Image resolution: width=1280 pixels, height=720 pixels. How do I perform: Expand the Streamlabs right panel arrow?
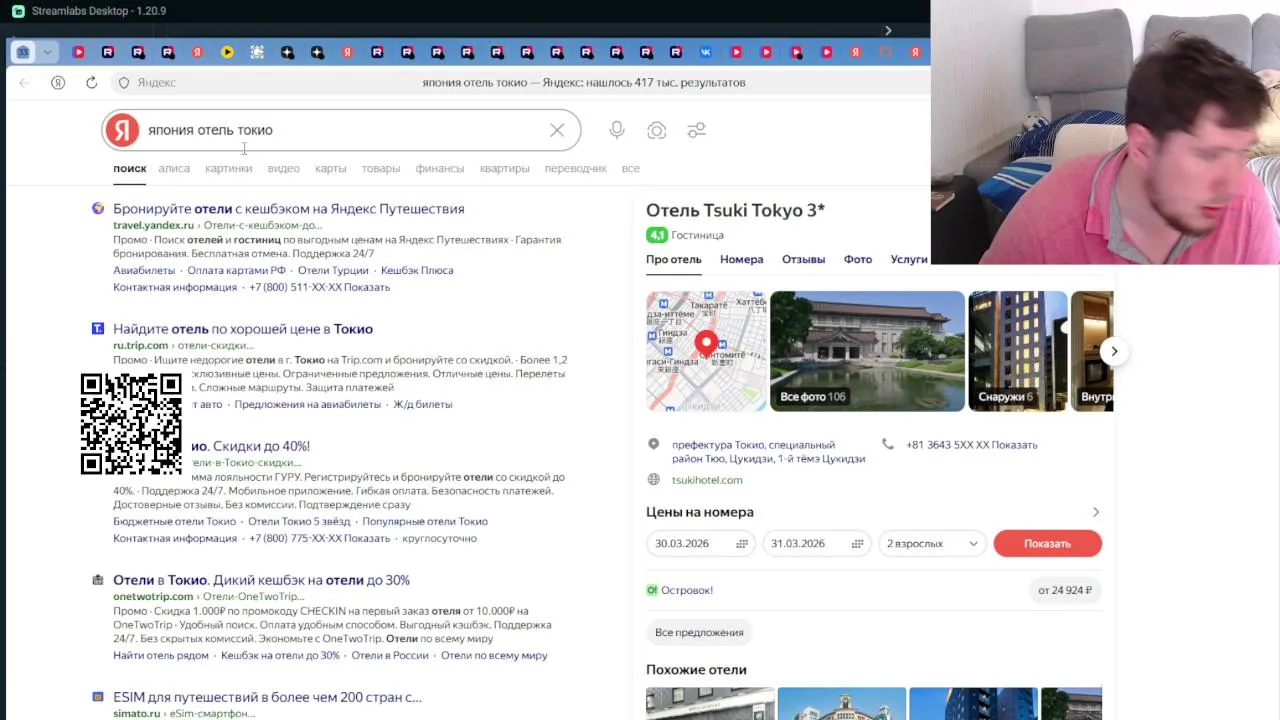[x=887, y=30]
